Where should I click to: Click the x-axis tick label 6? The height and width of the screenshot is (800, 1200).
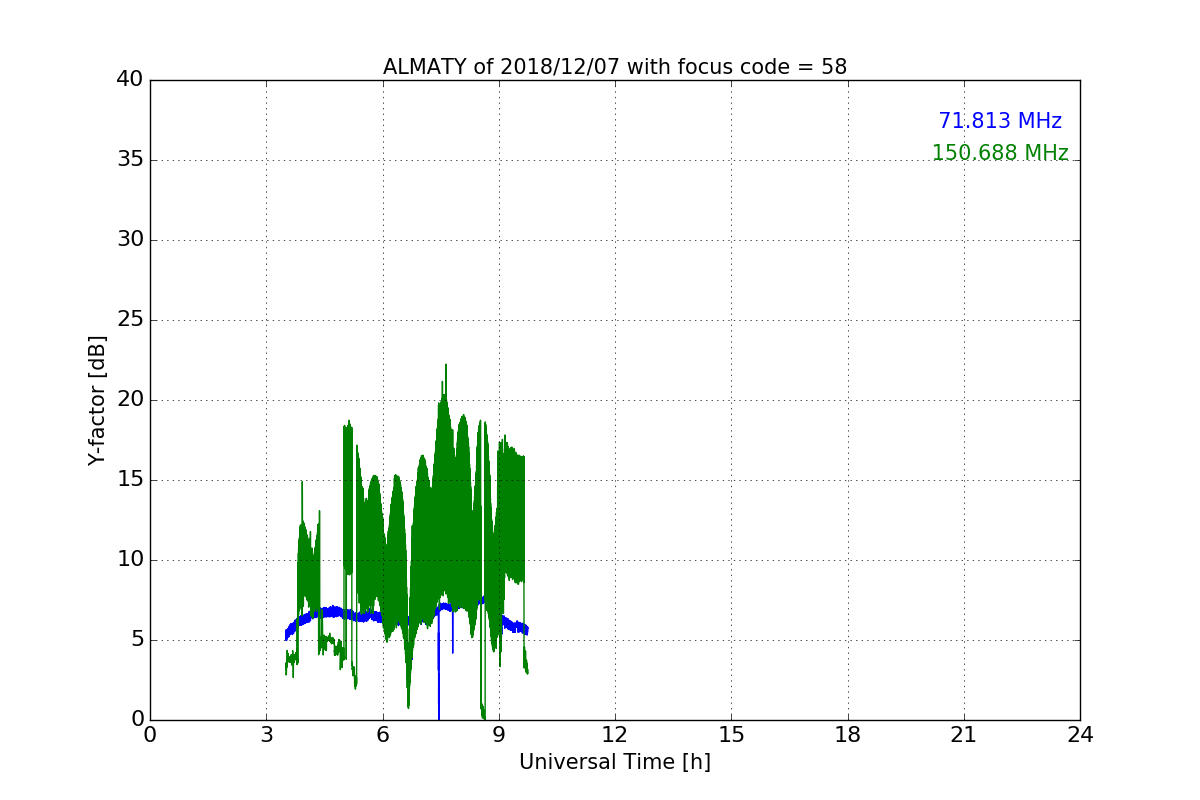(x=382, y=735)
